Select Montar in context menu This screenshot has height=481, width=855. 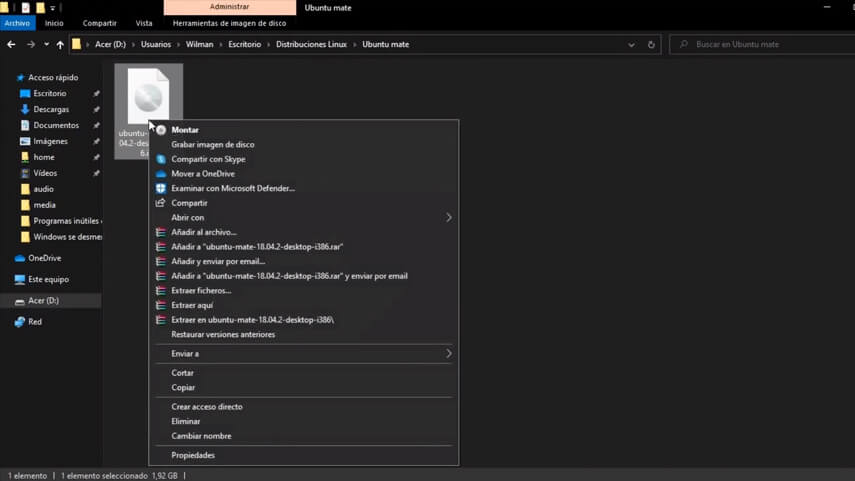pyautogui.click(x=185, y=130)
